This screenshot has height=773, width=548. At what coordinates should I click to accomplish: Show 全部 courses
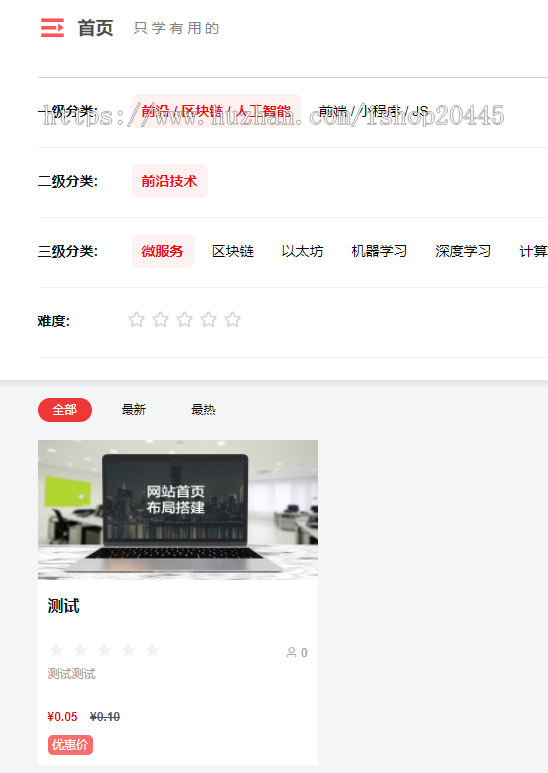click(x=65, y=410)
